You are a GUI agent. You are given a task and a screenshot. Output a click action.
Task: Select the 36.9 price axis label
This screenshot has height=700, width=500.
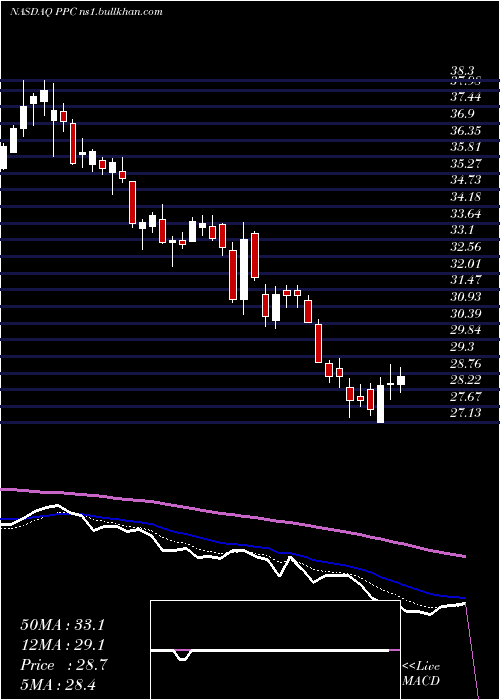[462, 114]
